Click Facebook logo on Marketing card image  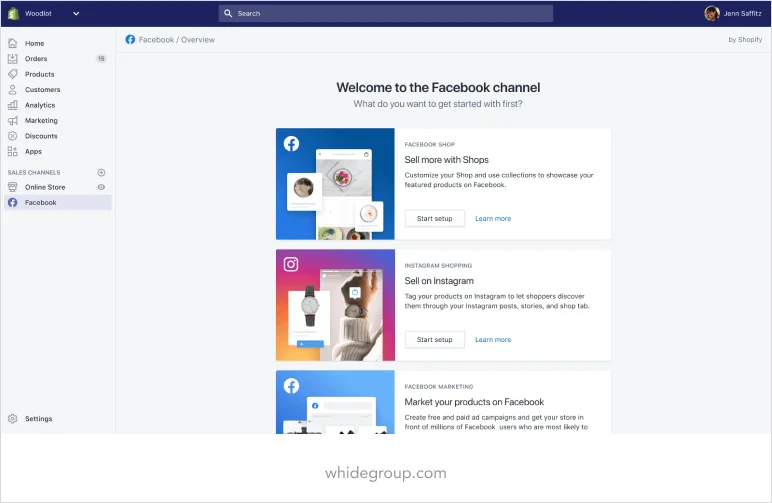pos(291,386)
